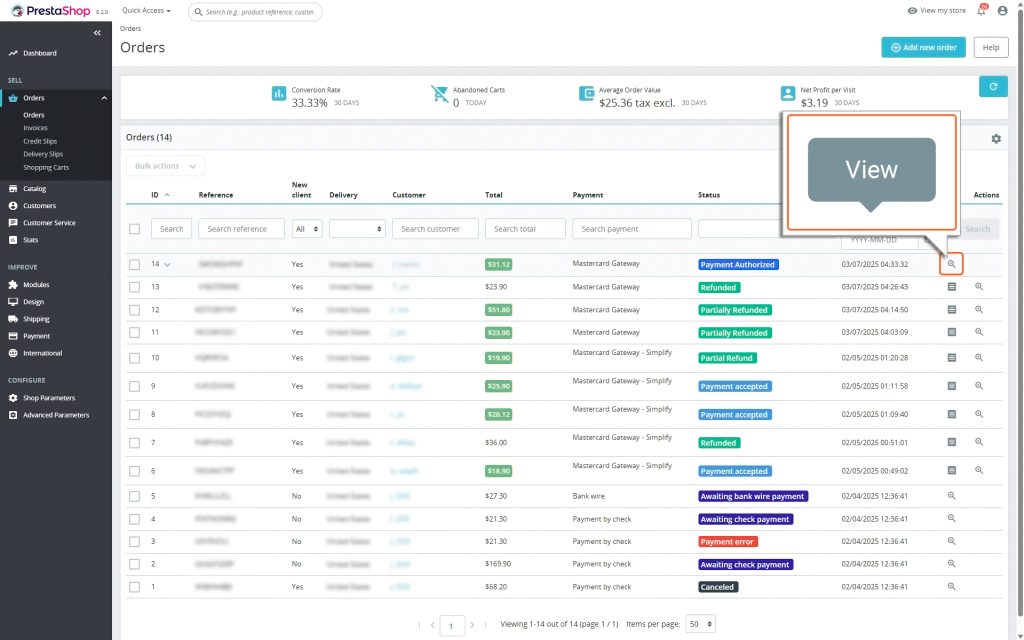This screenshot has height=640, width=1024.
Task: Open Payment error status dropdown
Action: coord(728,542)
